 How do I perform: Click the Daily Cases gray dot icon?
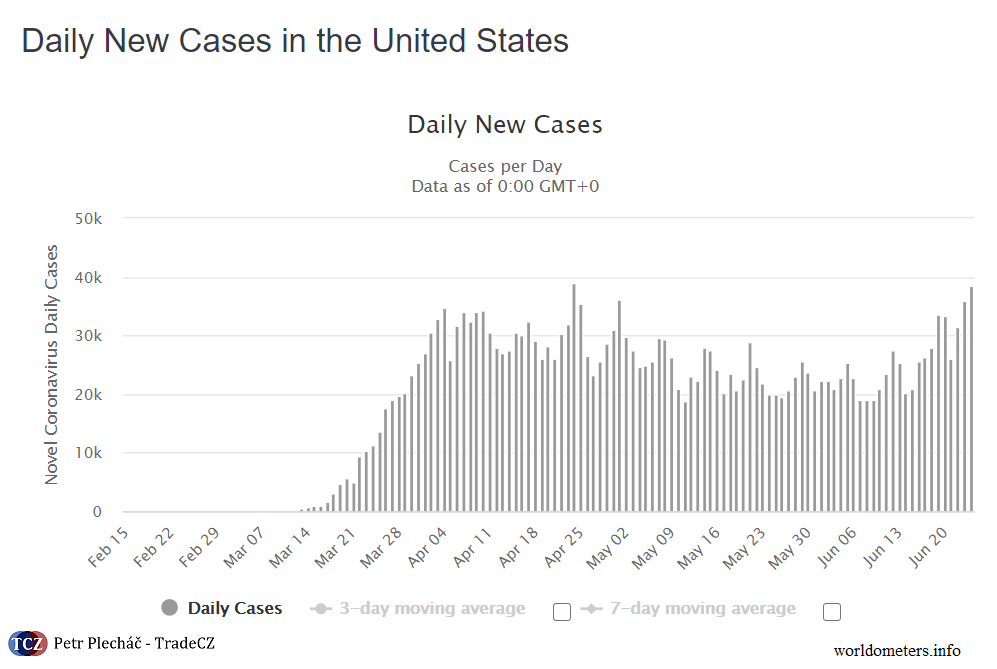(x=170, y=607)
